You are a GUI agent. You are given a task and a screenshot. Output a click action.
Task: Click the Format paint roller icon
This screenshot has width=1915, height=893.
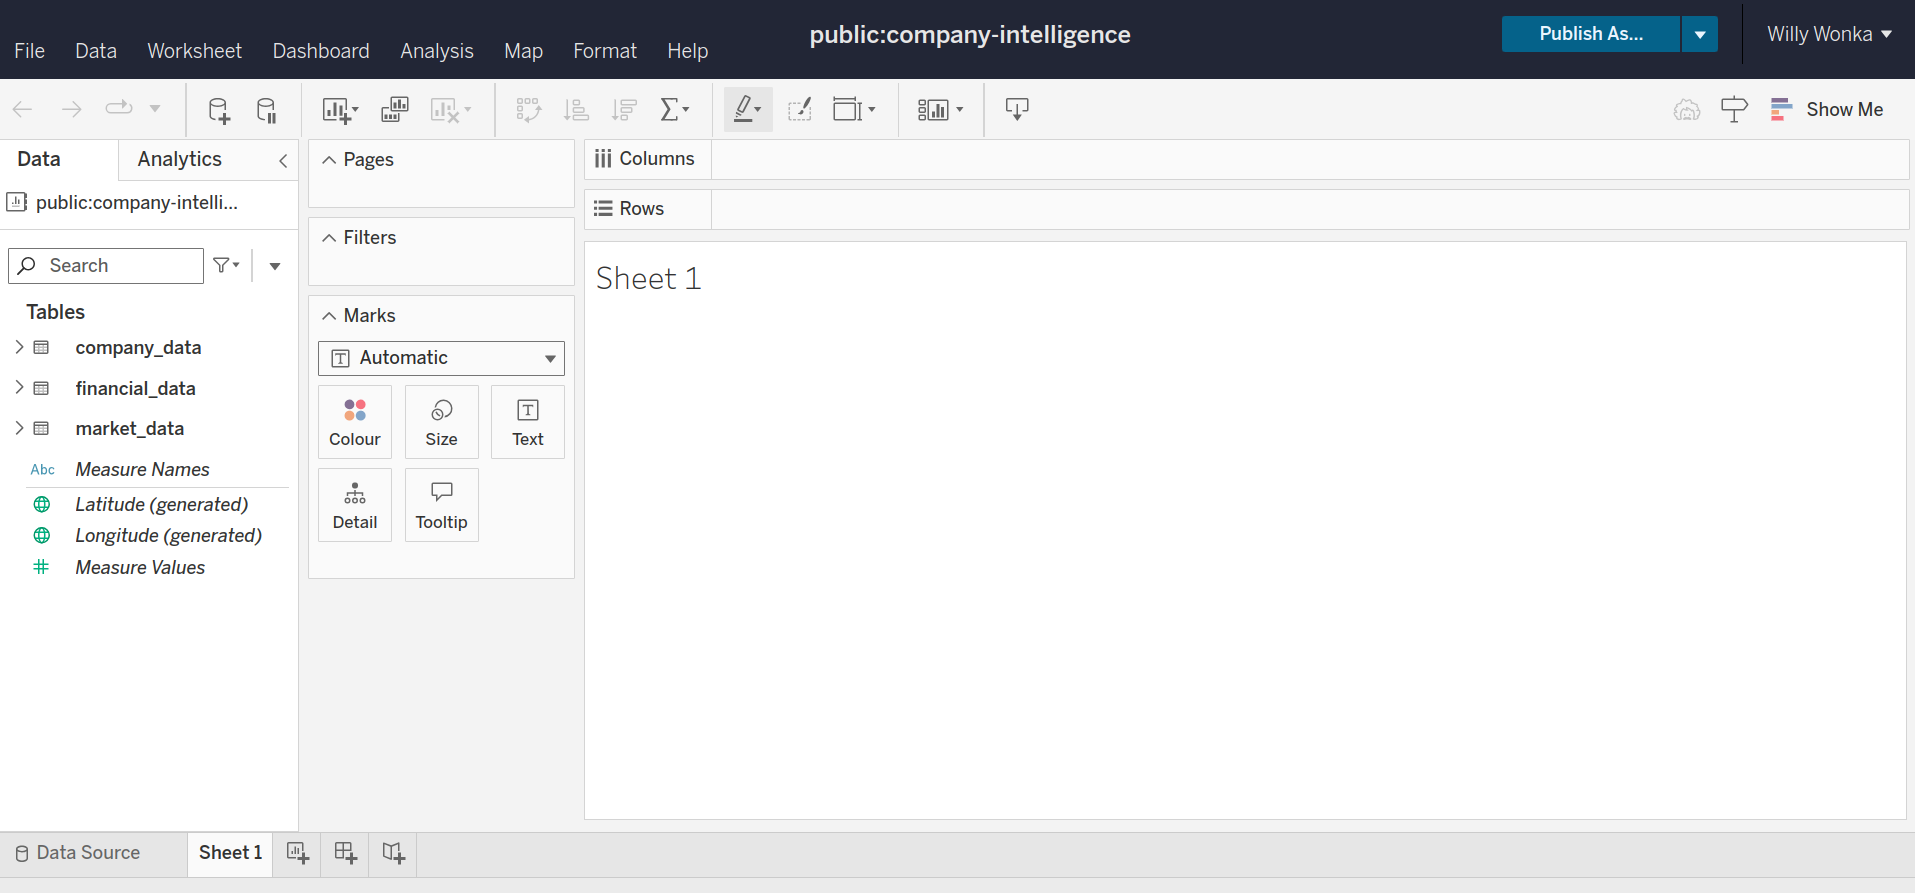(x=1734, y=109)
